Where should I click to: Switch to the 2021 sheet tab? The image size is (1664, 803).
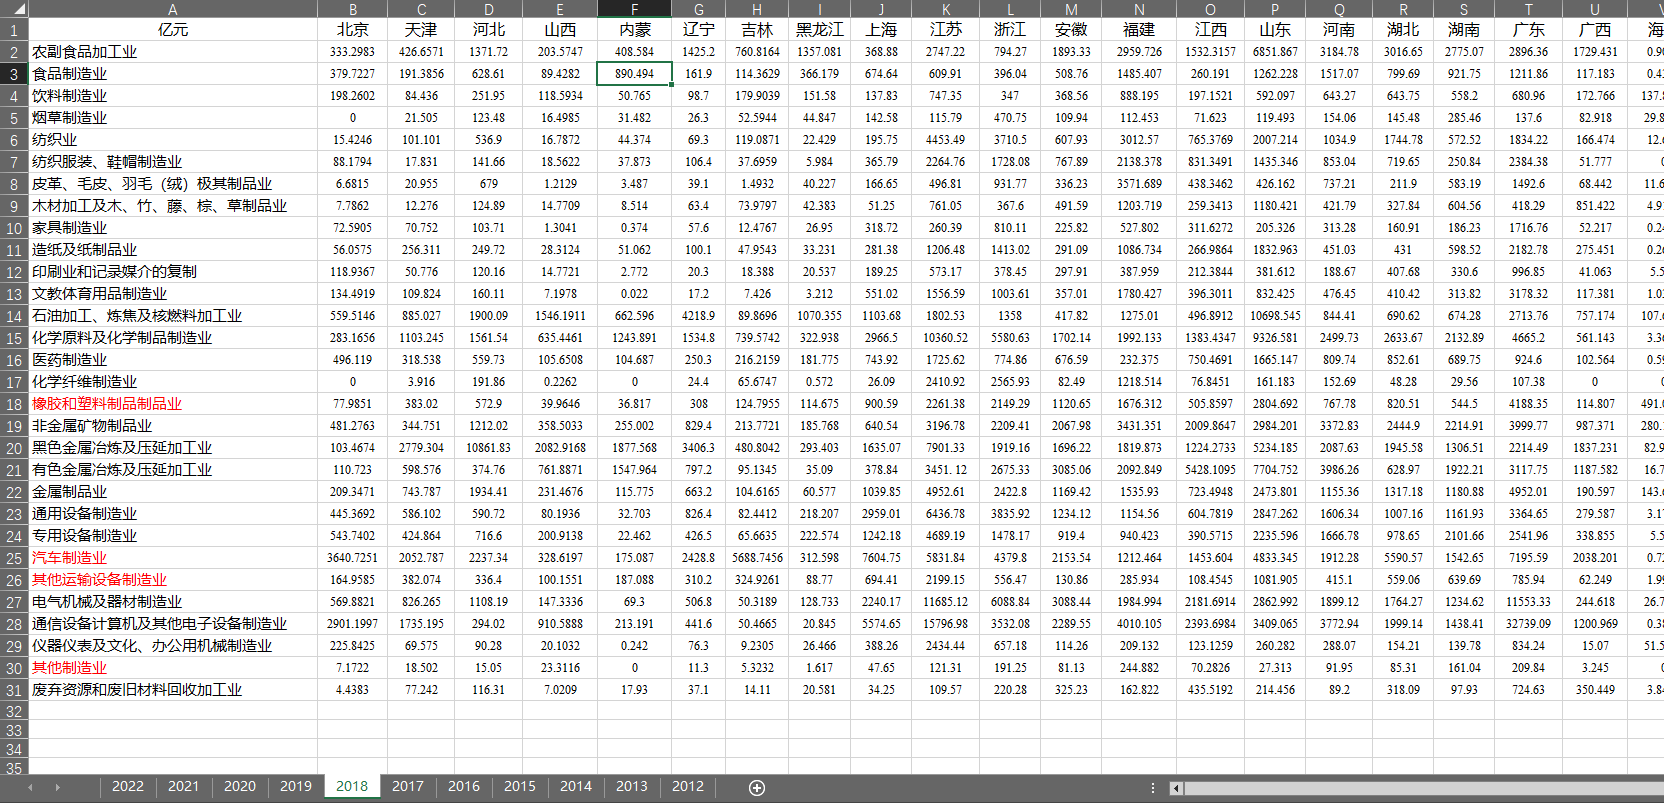pos(184,787)
